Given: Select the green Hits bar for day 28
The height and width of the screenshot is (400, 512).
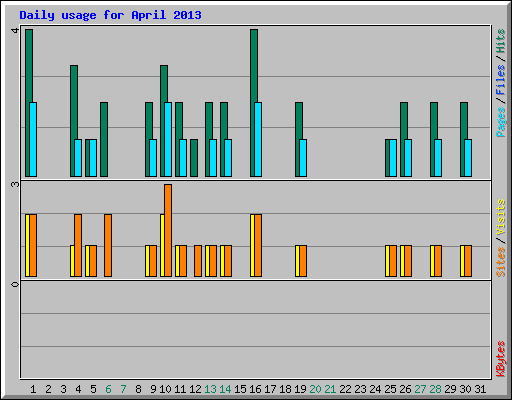Looking at the screenshot, I should coord(434,139).
